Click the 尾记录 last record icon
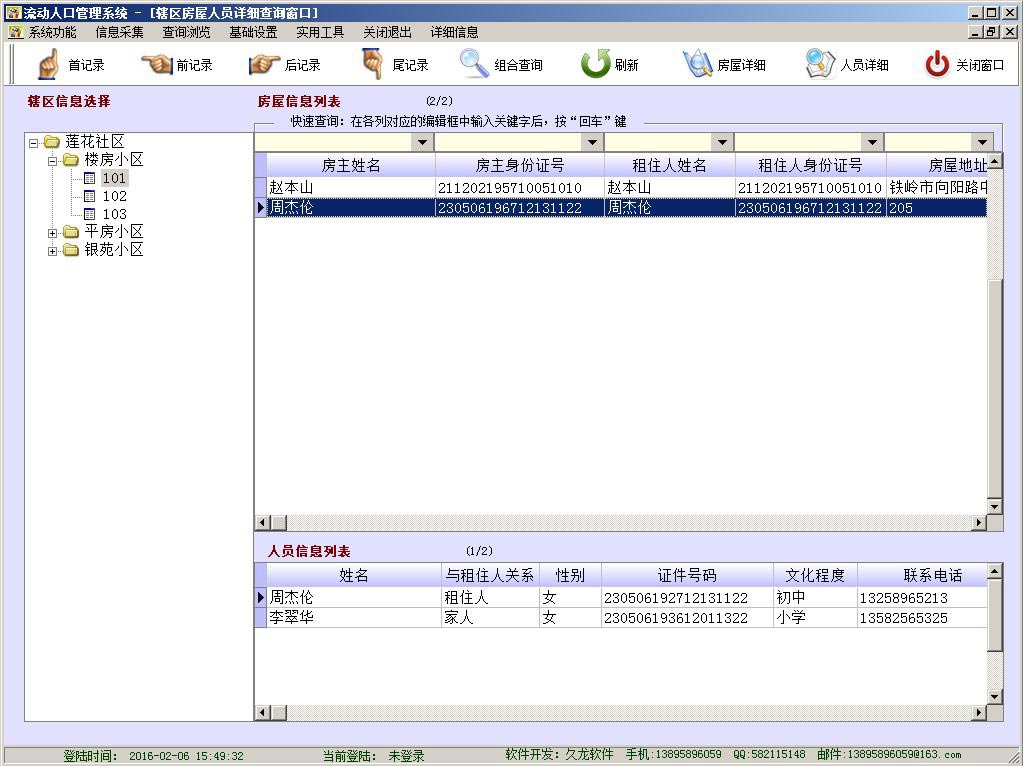The image size is (1023, 766). pos(373,65)
